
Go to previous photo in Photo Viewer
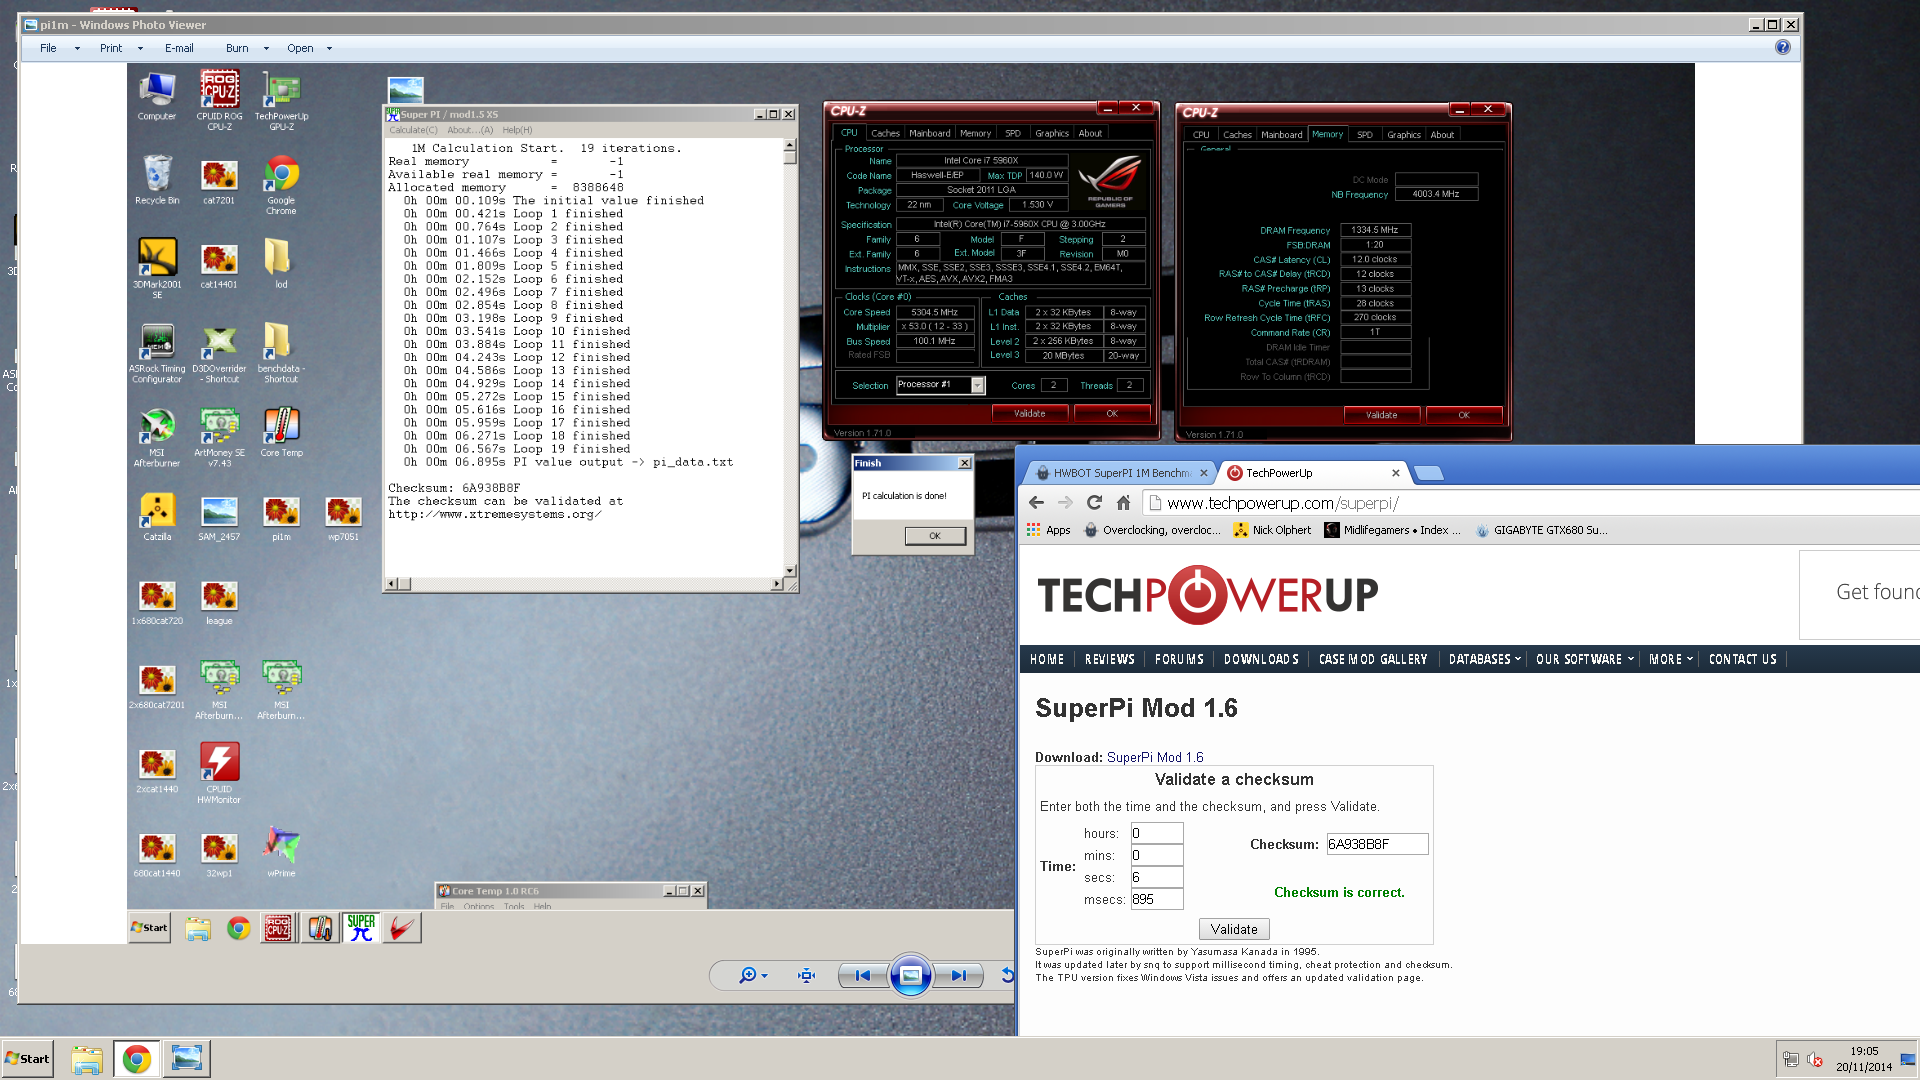pos(863,975)
